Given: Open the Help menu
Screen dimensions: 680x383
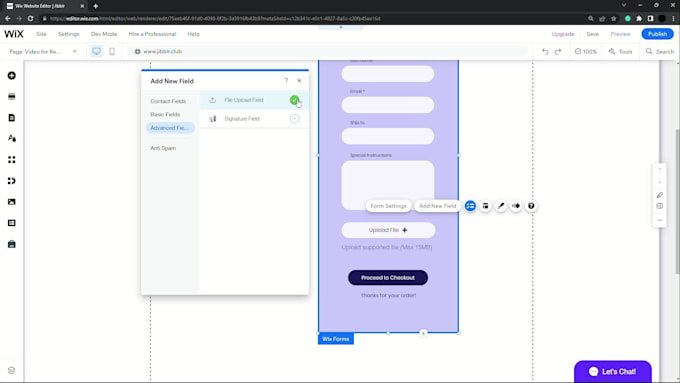Looking at the screenshot, I should pos(193,34).
